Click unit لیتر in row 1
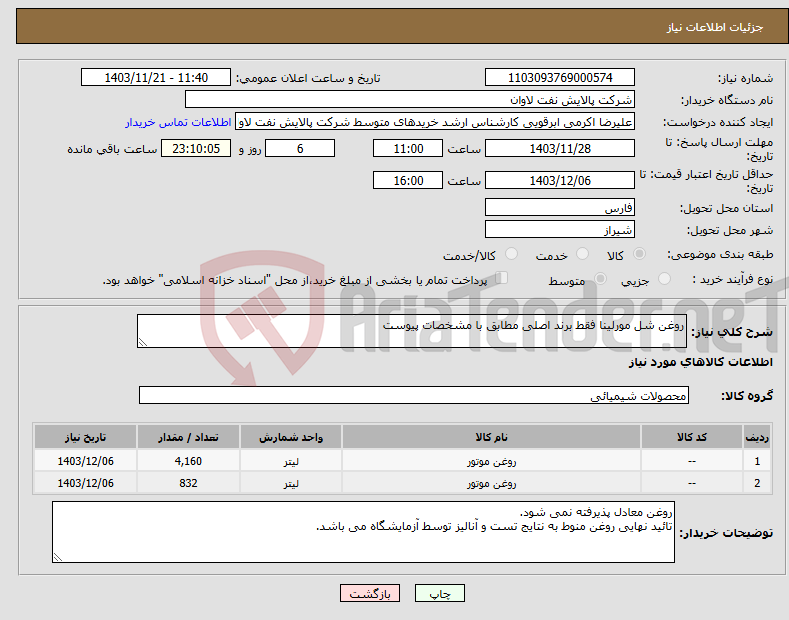The width and height of the screenshot is (789, 620). [291, 461]
